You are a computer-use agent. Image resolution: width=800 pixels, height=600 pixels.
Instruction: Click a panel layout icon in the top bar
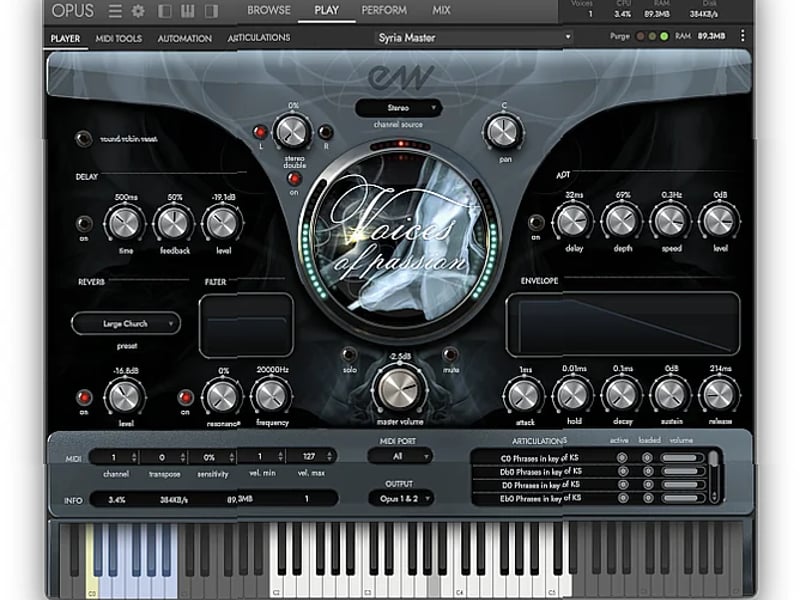pos(166,10)
